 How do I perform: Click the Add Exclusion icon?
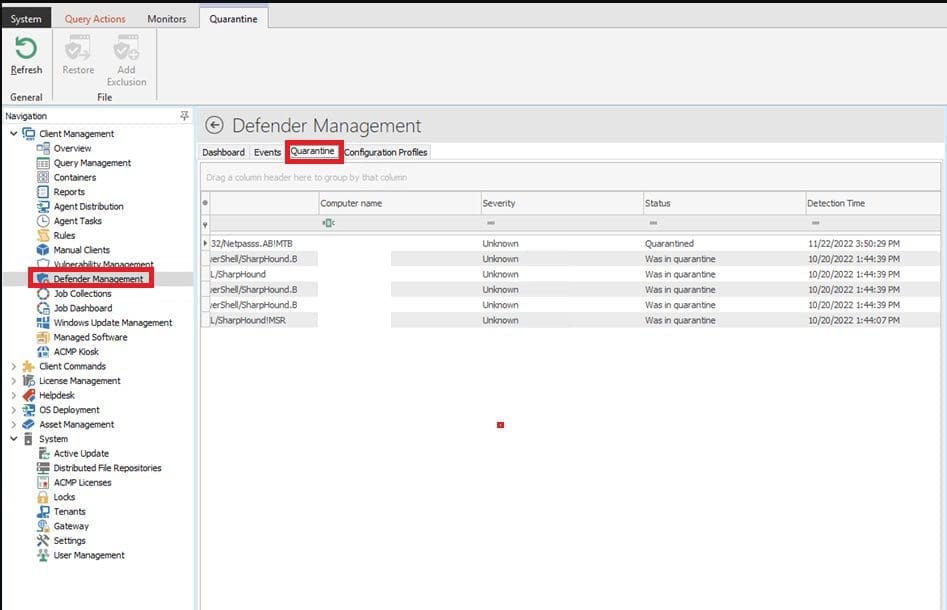[x=126, y=48]
